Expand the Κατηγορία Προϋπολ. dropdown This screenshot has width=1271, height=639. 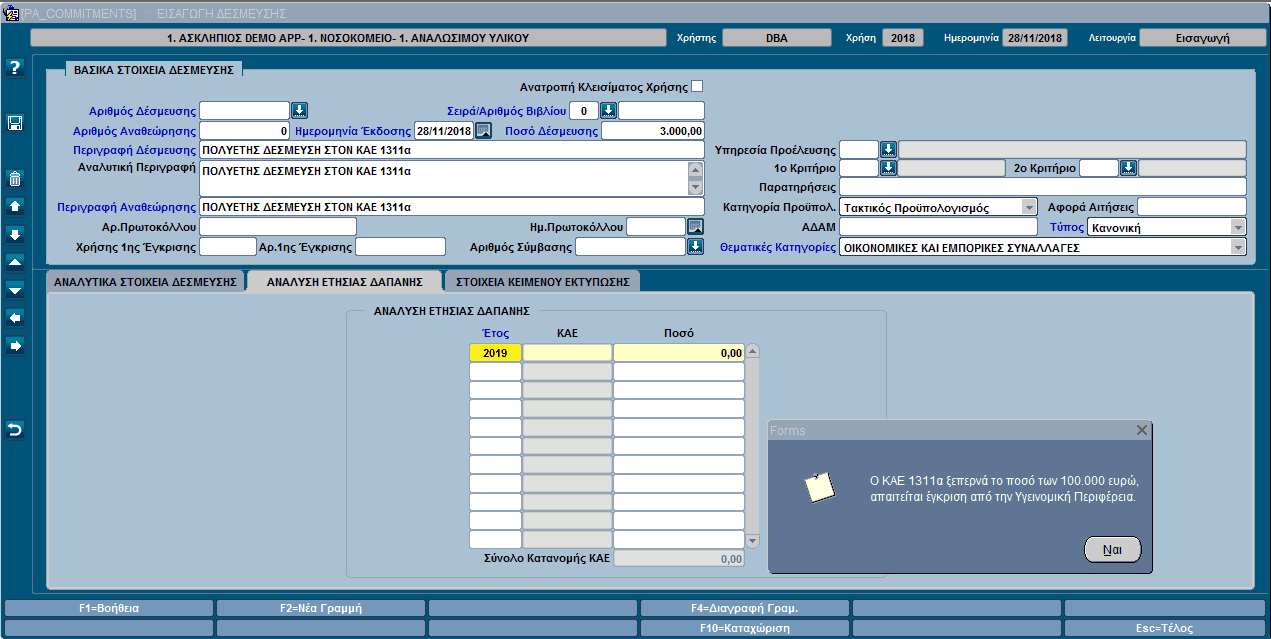click(1029, 207)
